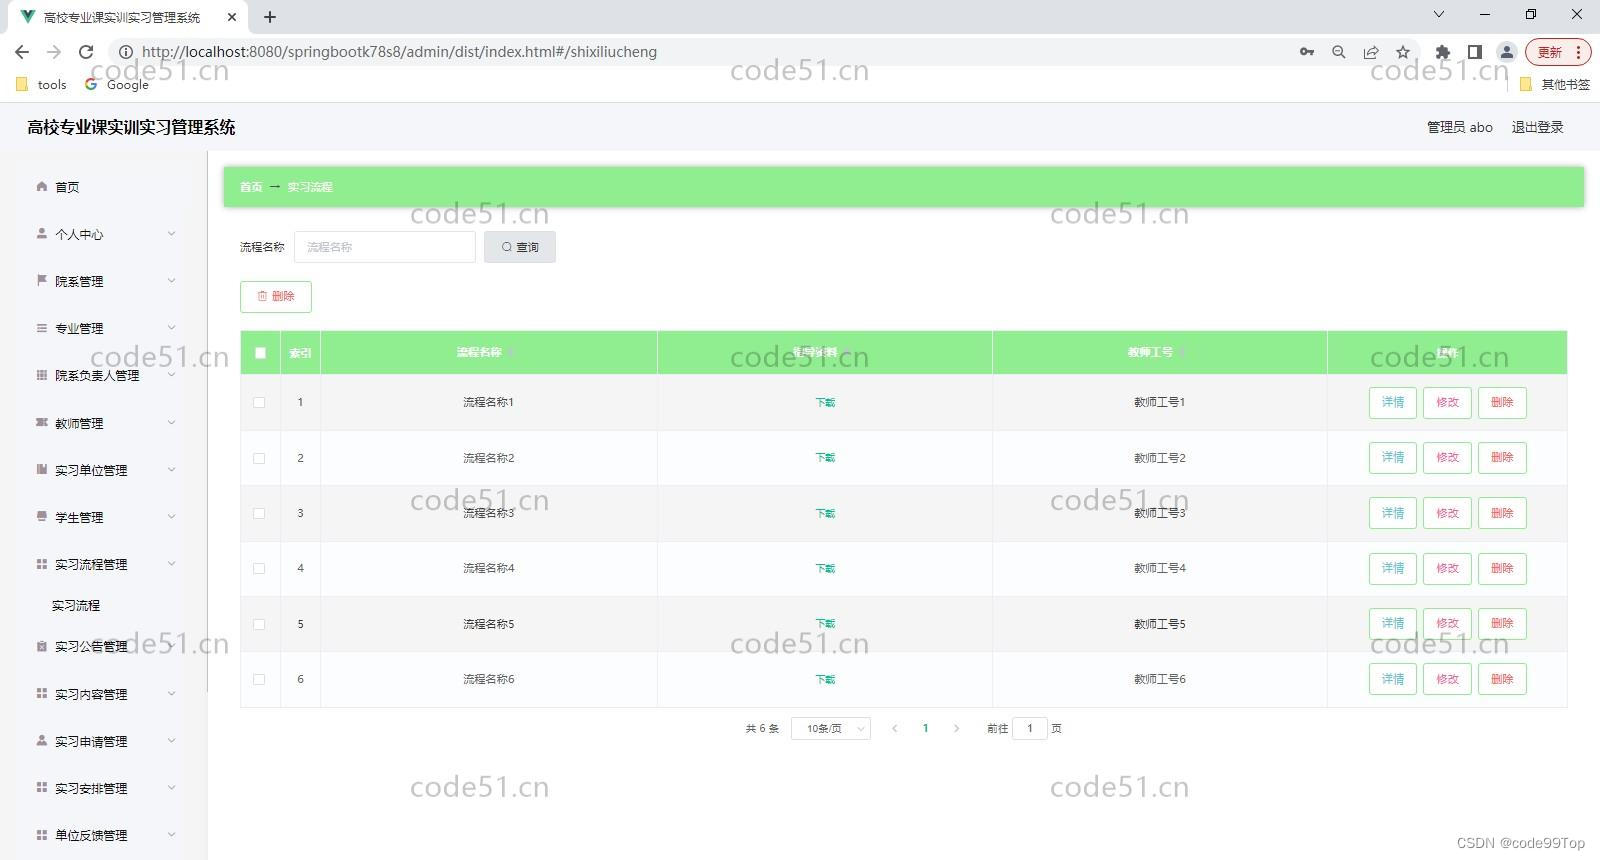1600x860 pixels.
Task: Click the person icon beside 实习申请管理
Action: 41,740
